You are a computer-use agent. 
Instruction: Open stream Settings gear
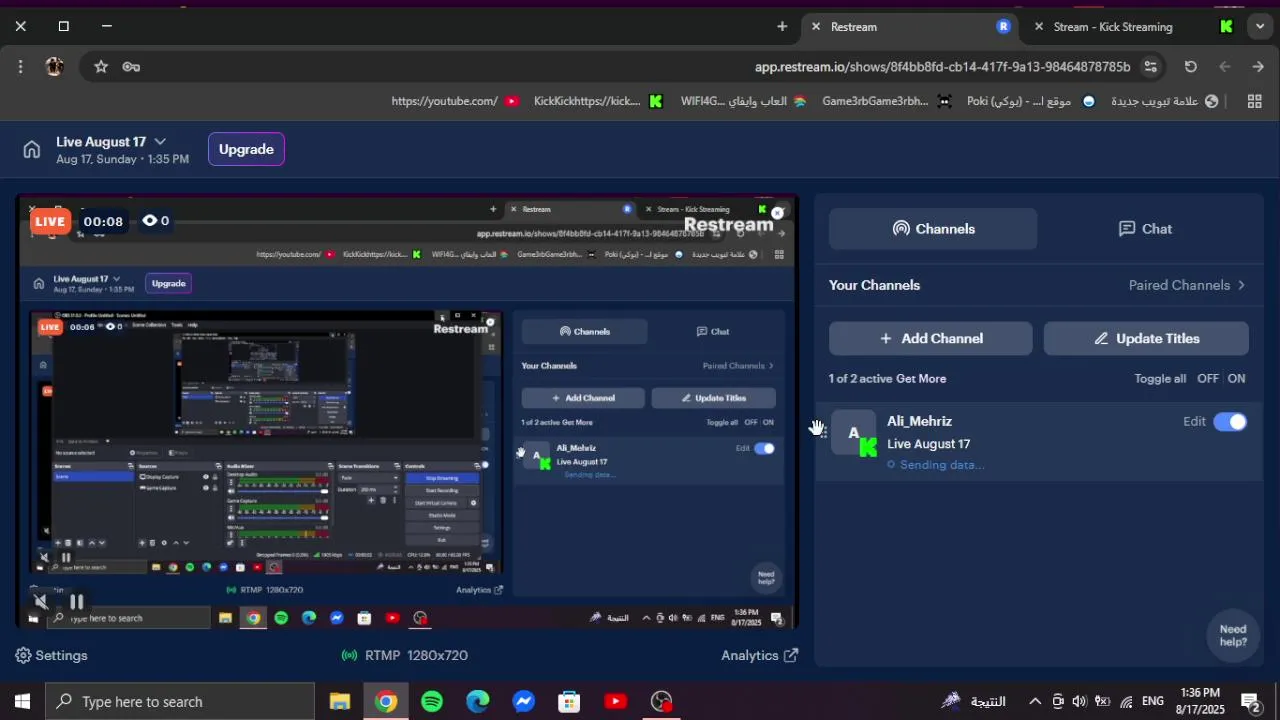[52, 656]
